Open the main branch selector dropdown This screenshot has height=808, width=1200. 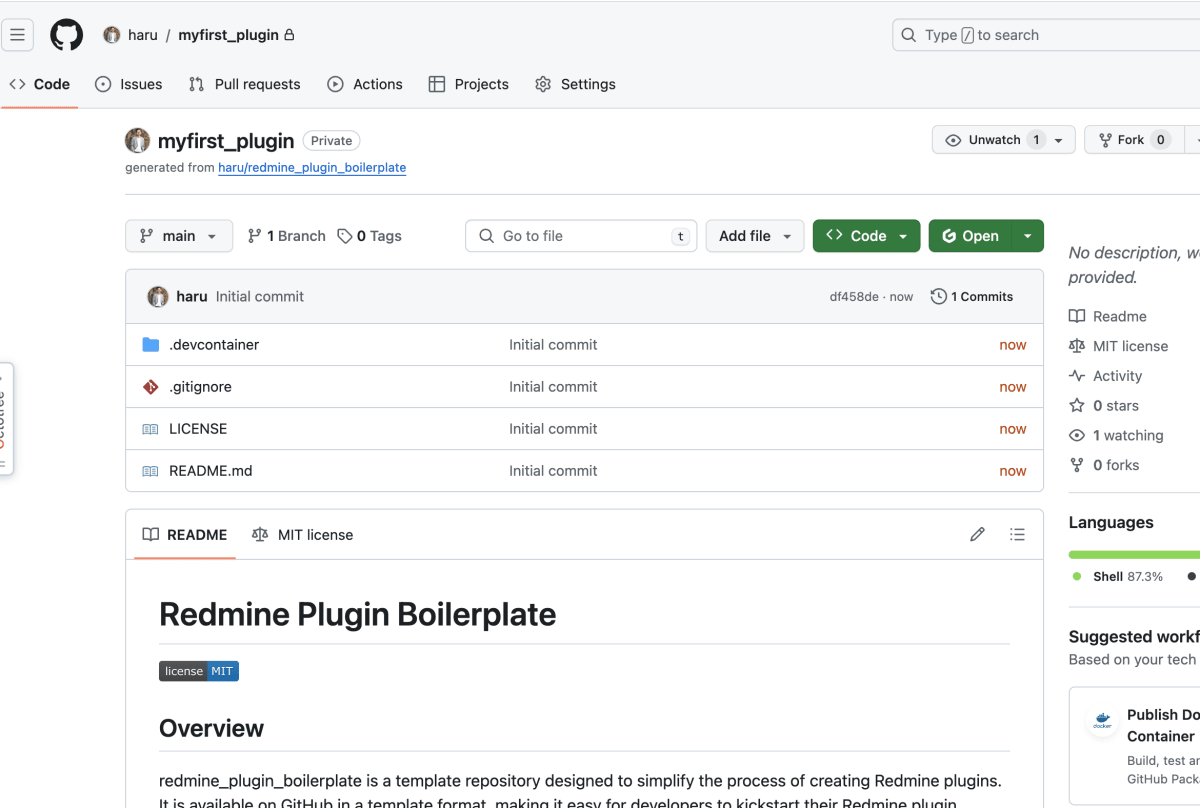179,236
